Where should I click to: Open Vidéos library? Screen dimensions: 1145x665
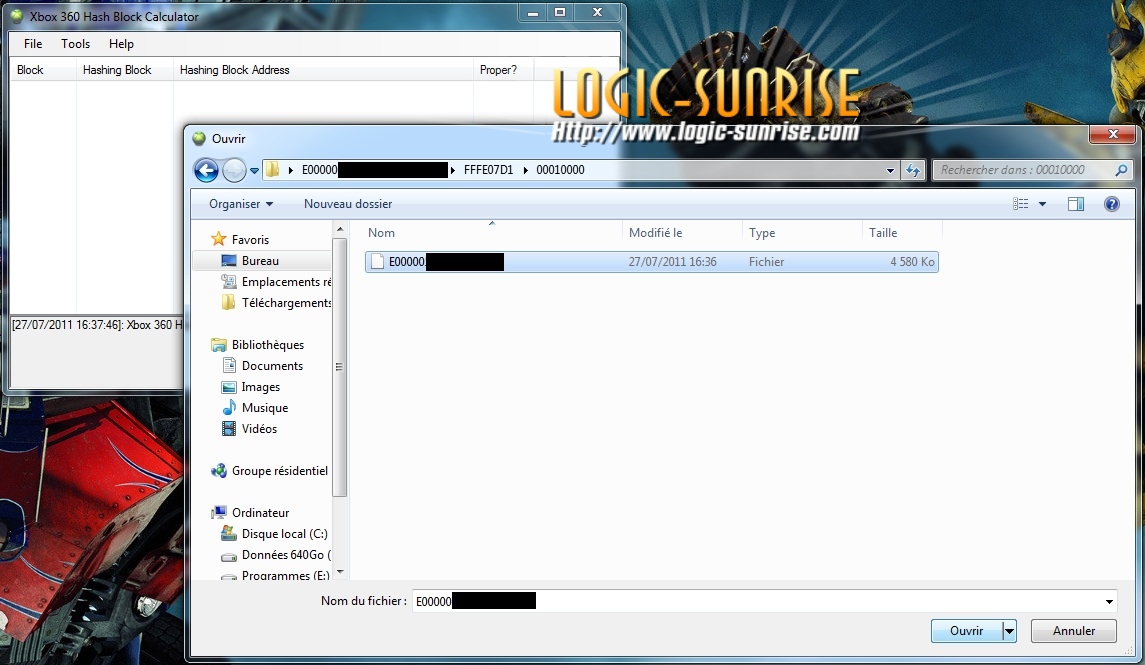(x=259, y=429)
